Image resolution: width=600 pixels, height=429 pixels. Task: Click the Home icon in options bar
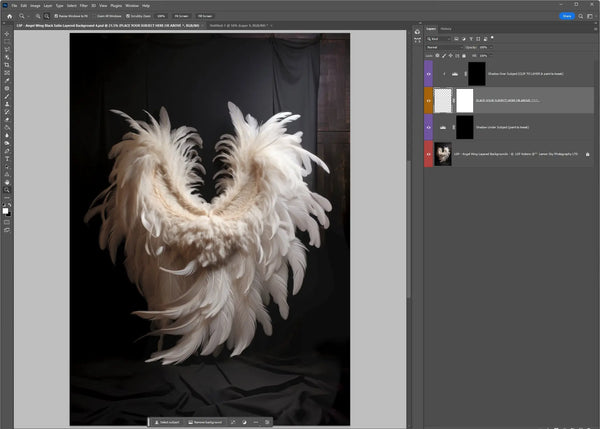[7, 16]
